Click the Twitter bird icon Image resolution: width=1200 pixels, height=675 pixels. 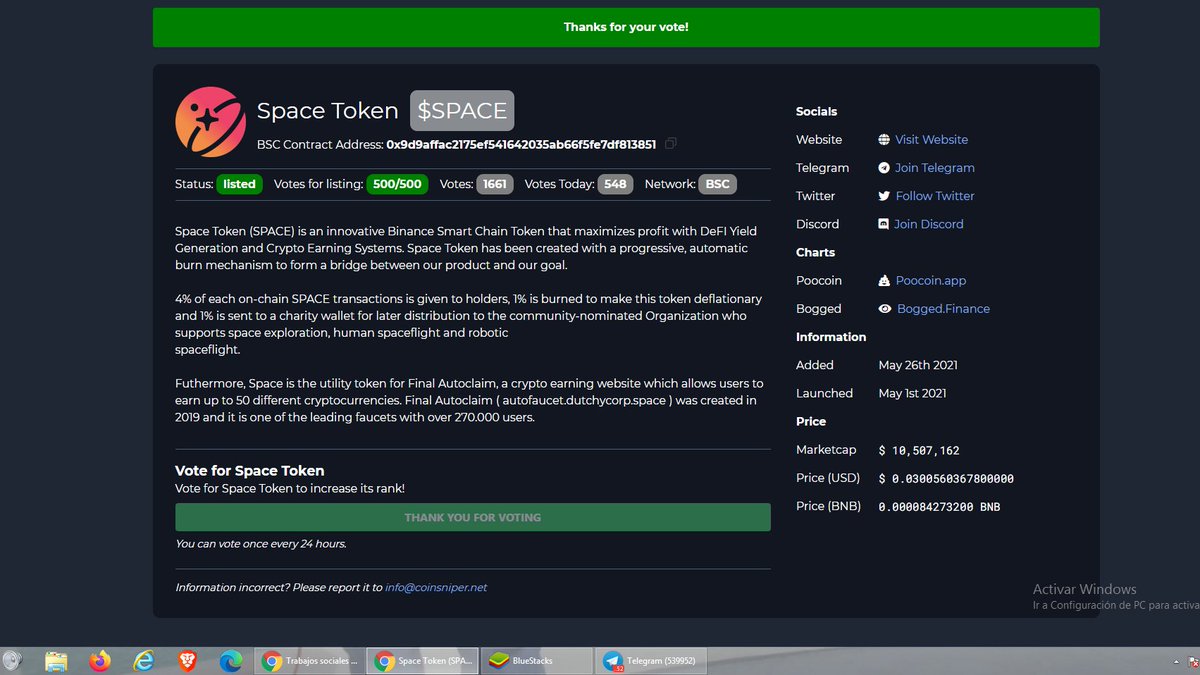(x=884, y=196)
